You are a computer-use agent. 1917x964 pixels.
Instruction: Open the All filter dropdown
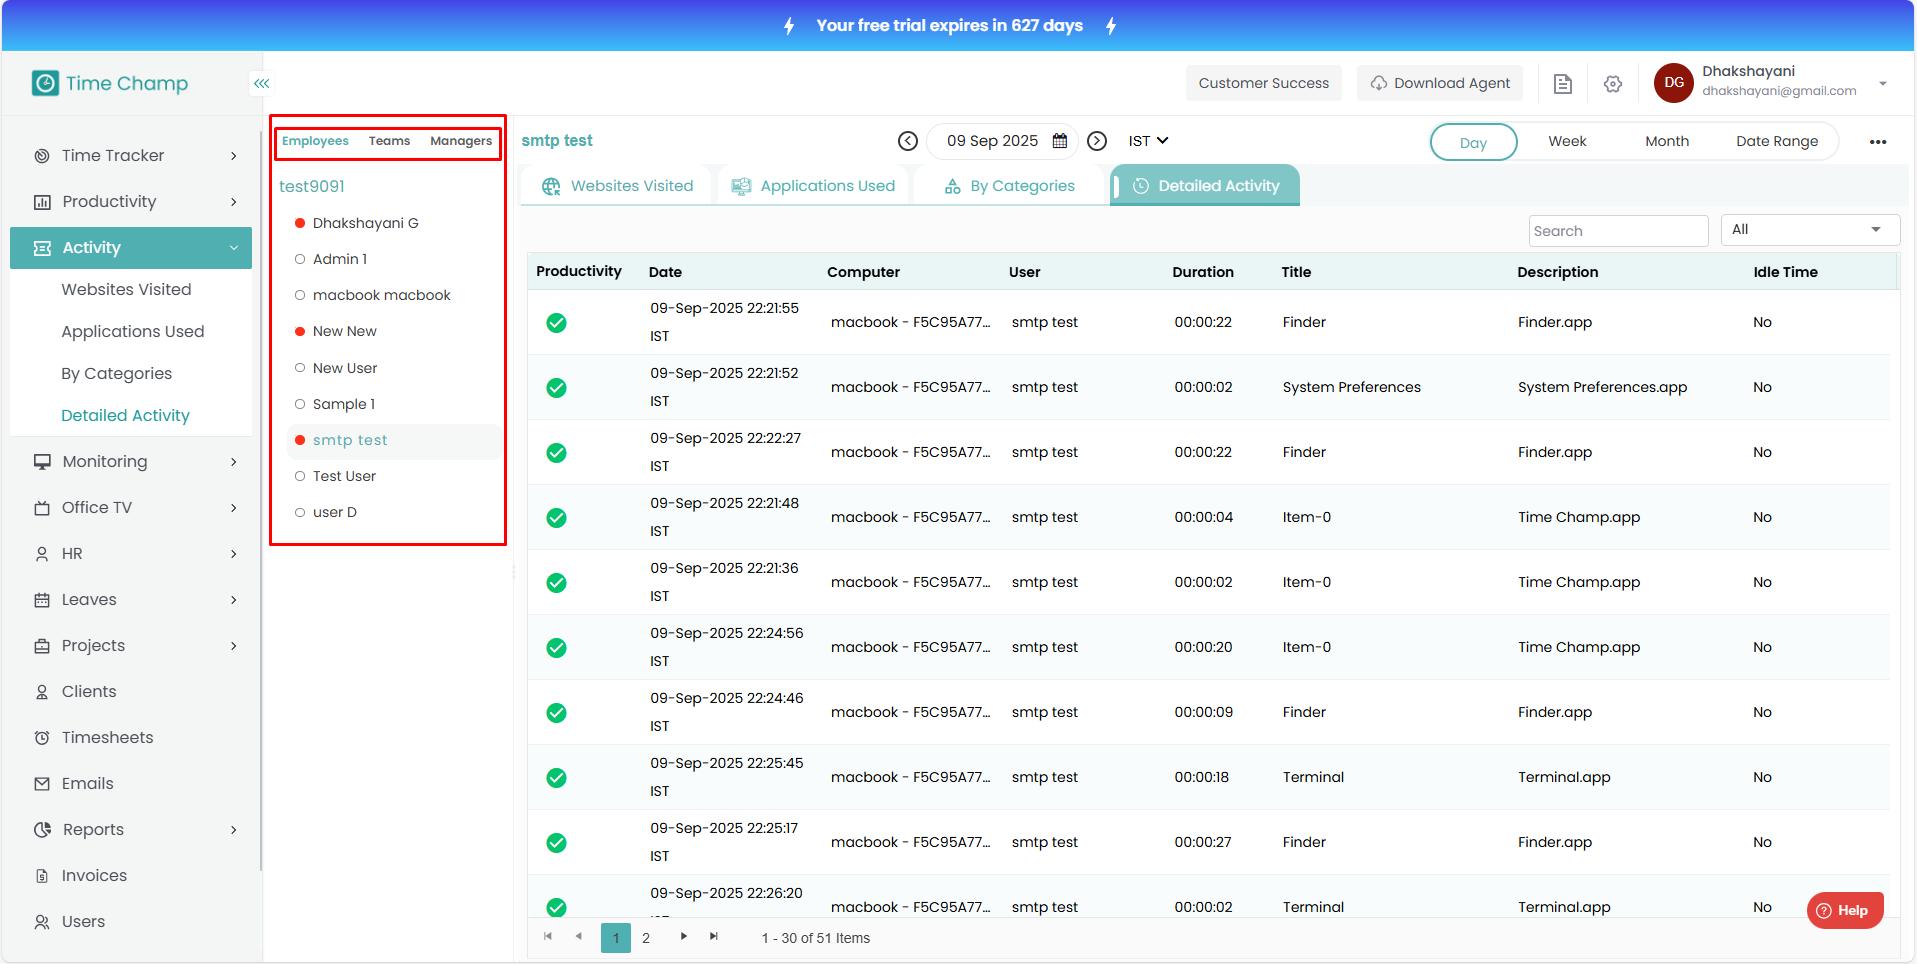(1808, 230)
